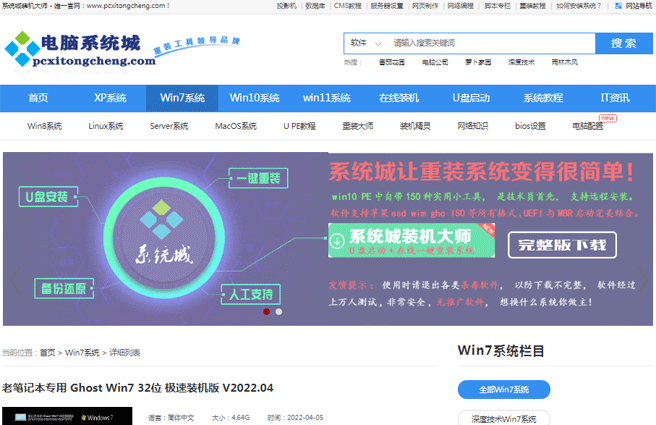This screenshot has height=425, width=656.
Task: Open 首页 link in breadcrumb
Action: tap(47, 352)
